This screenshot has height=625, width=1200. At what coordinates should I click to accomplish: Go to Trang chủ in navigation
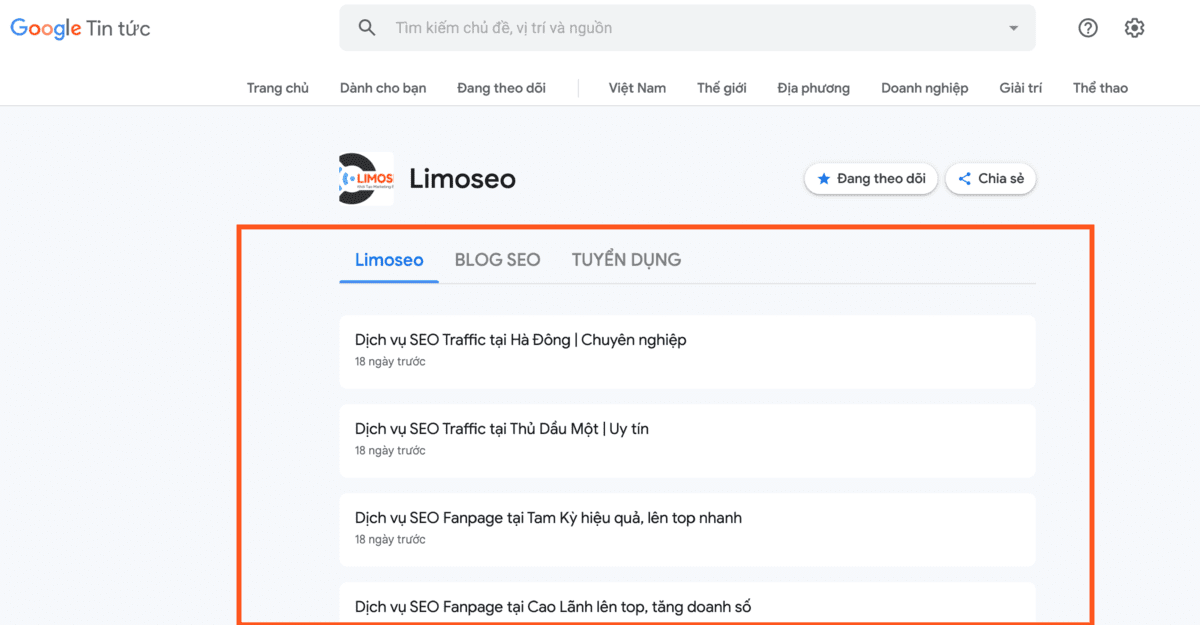(278, 88)
